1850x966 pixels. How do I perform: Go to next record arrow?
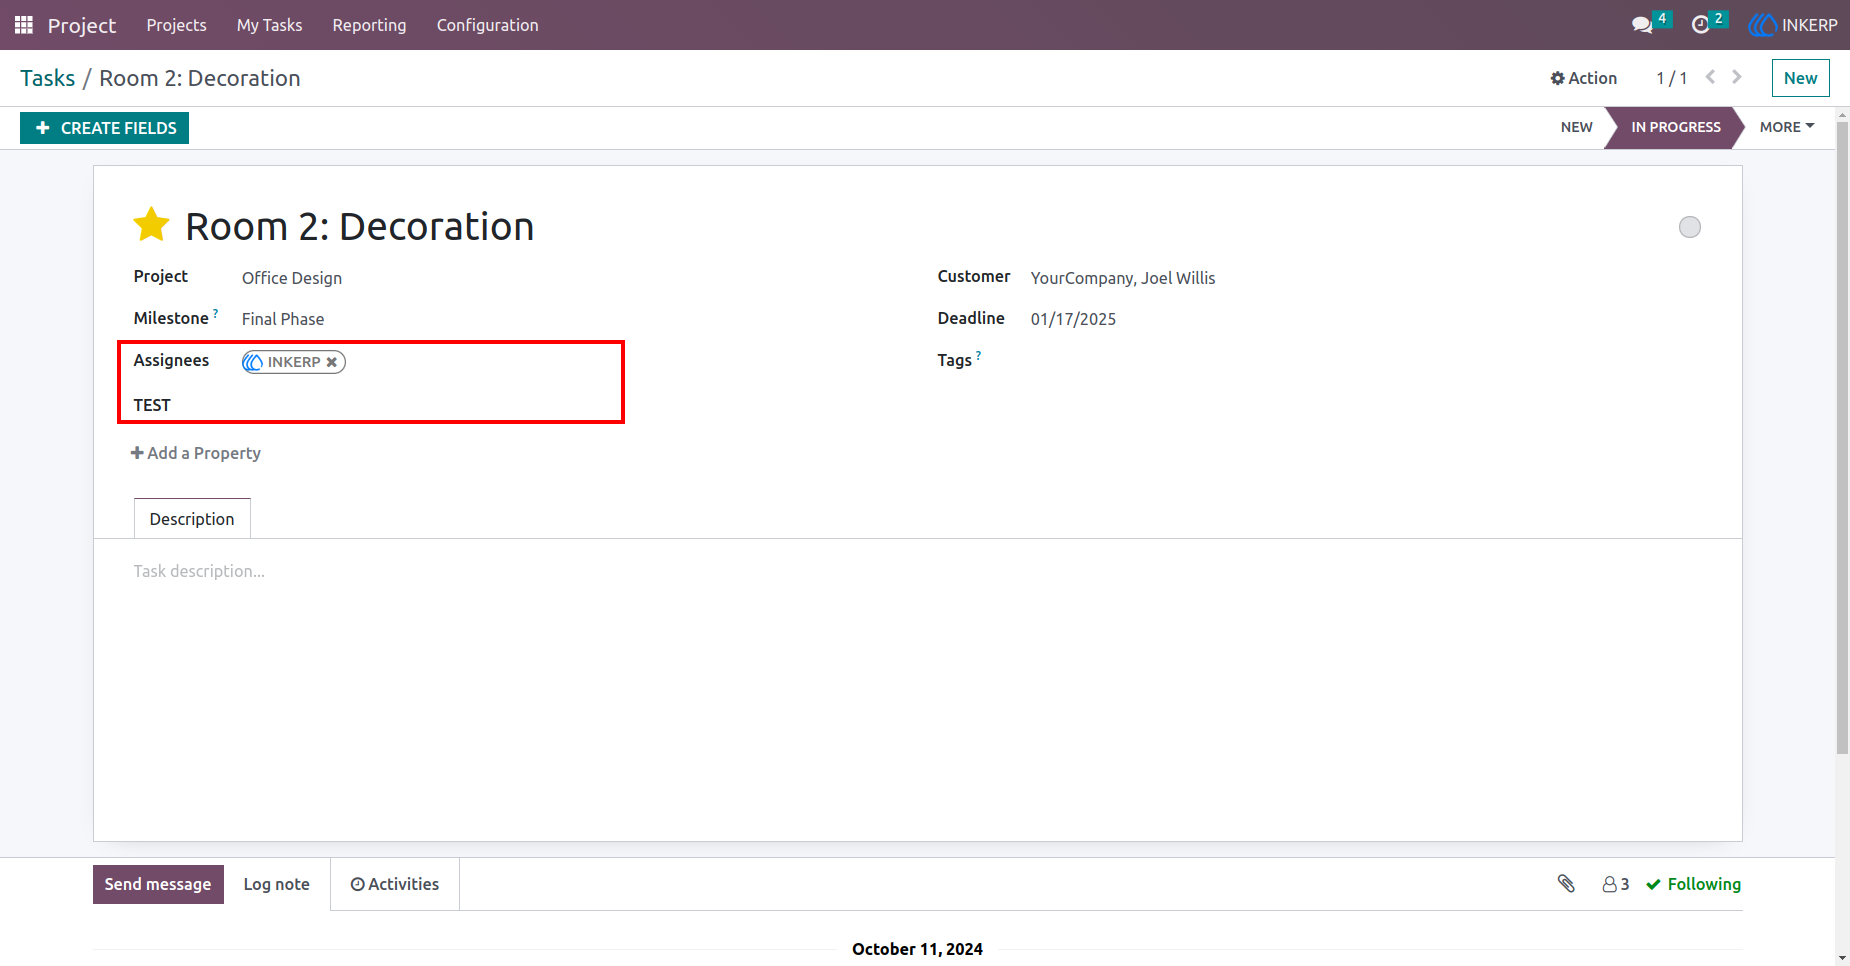(x=1737, y=77)
